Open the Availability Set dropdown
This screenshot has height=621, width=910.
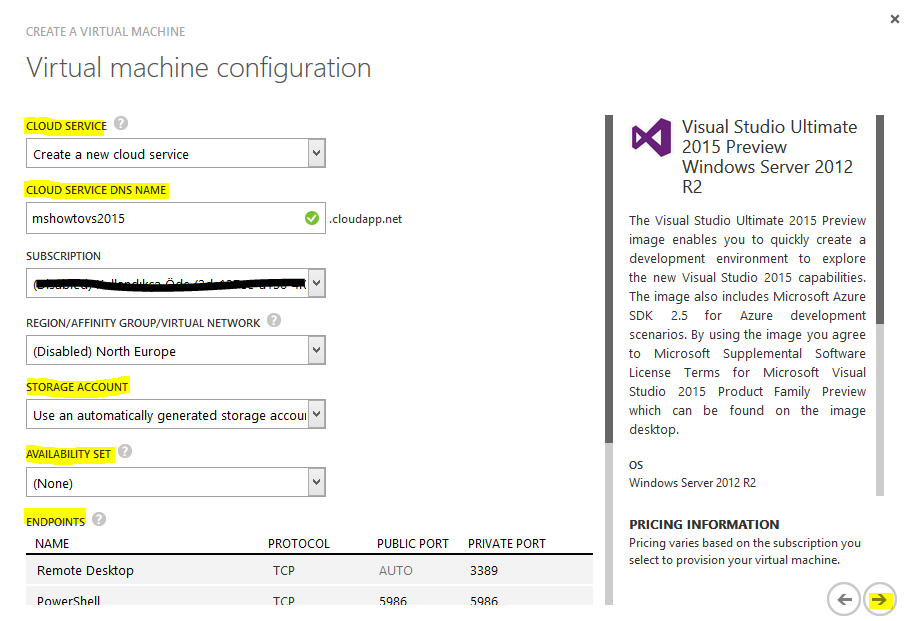(176, 483)
